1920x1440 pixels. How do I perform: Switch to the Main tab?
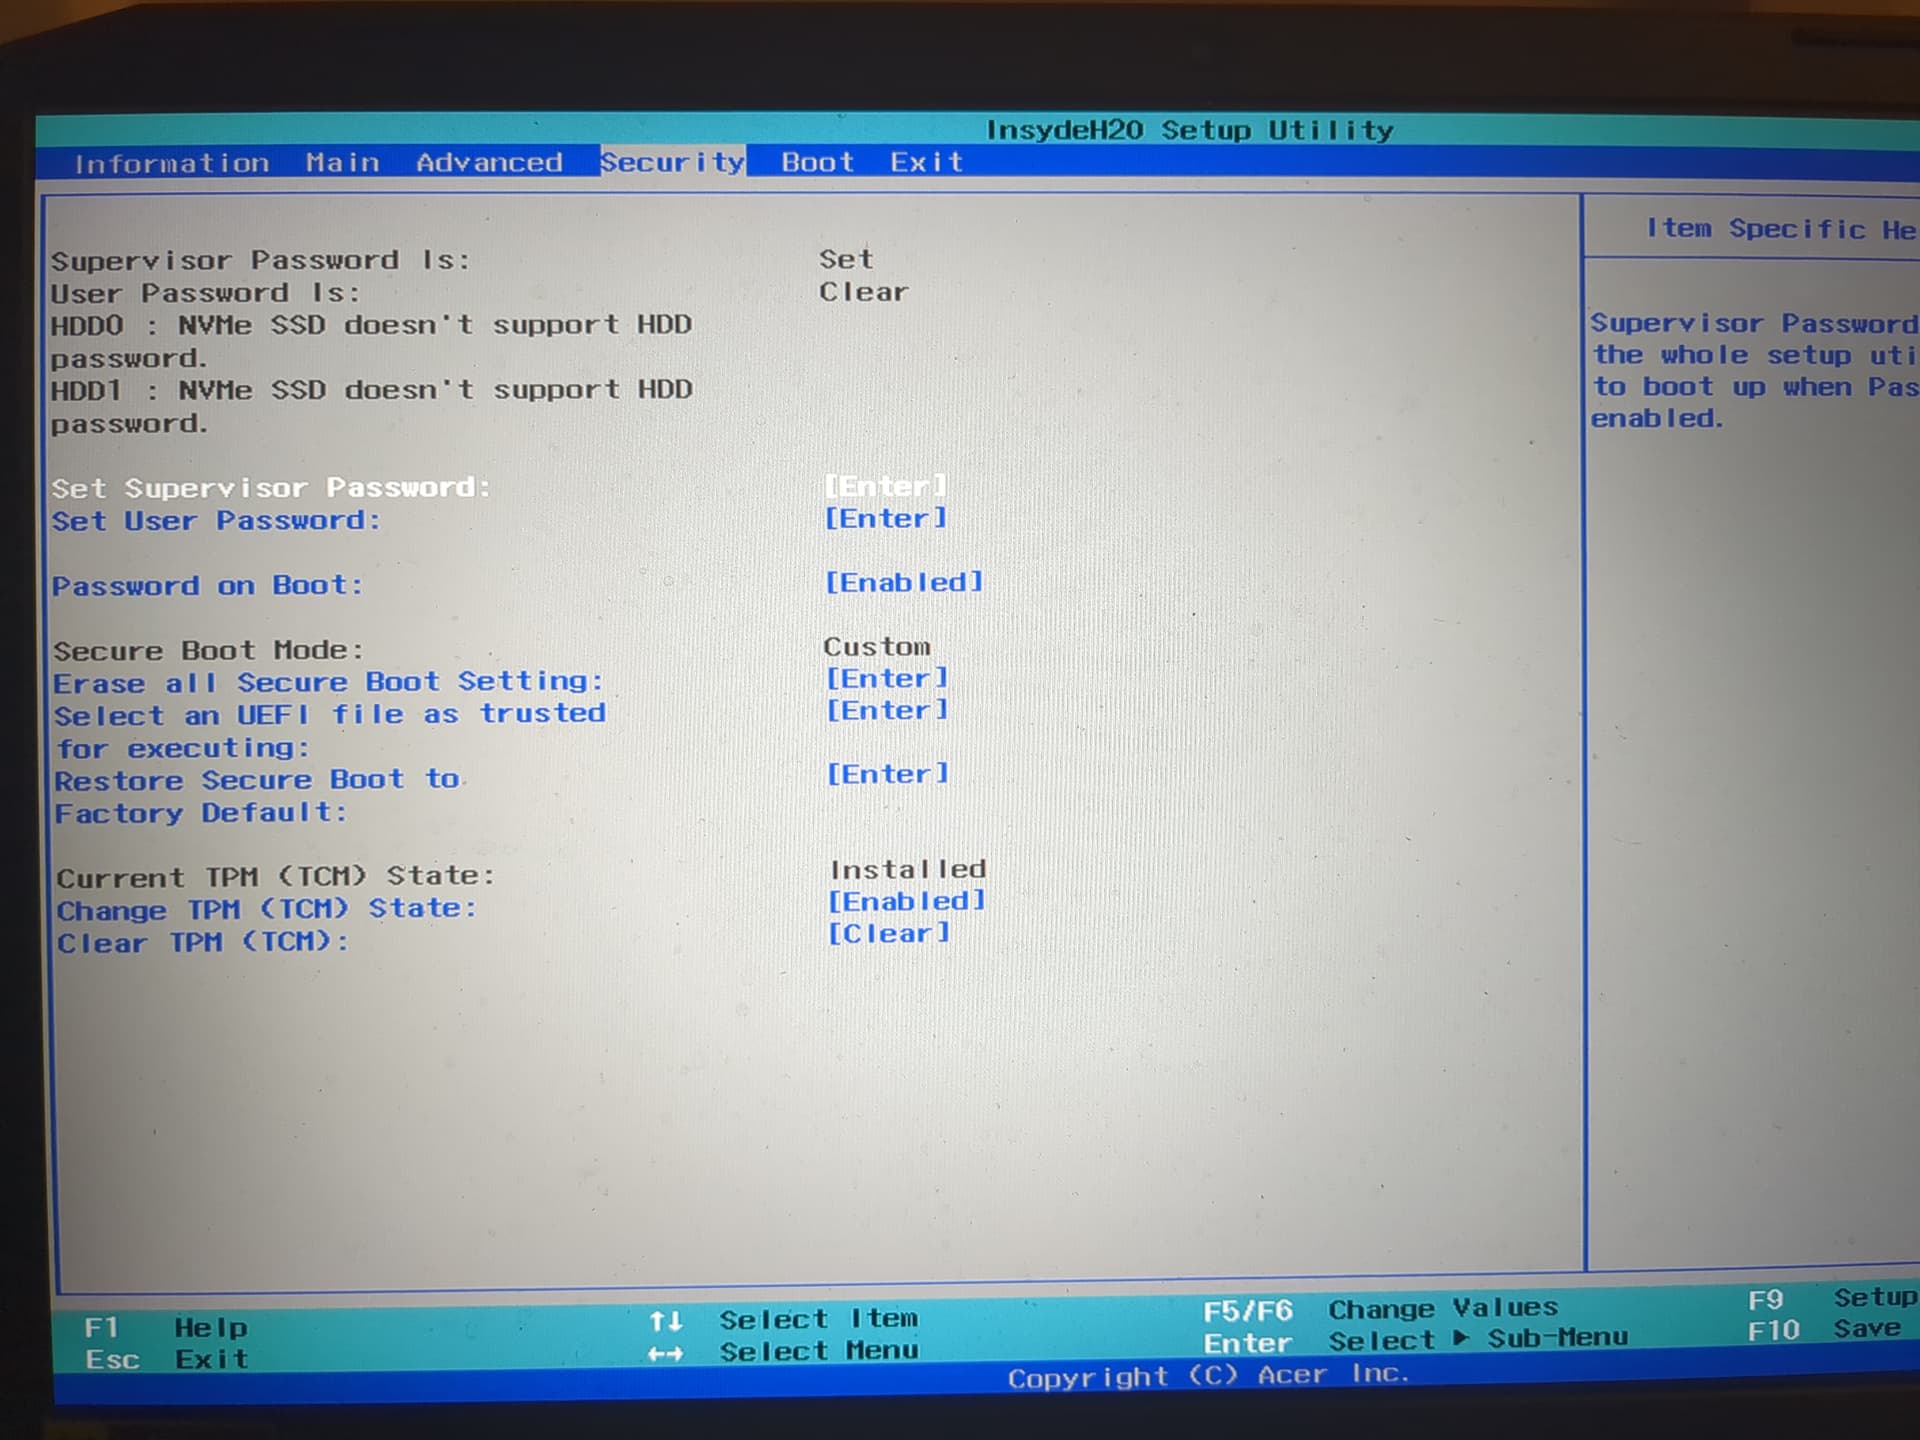point(342,162)
